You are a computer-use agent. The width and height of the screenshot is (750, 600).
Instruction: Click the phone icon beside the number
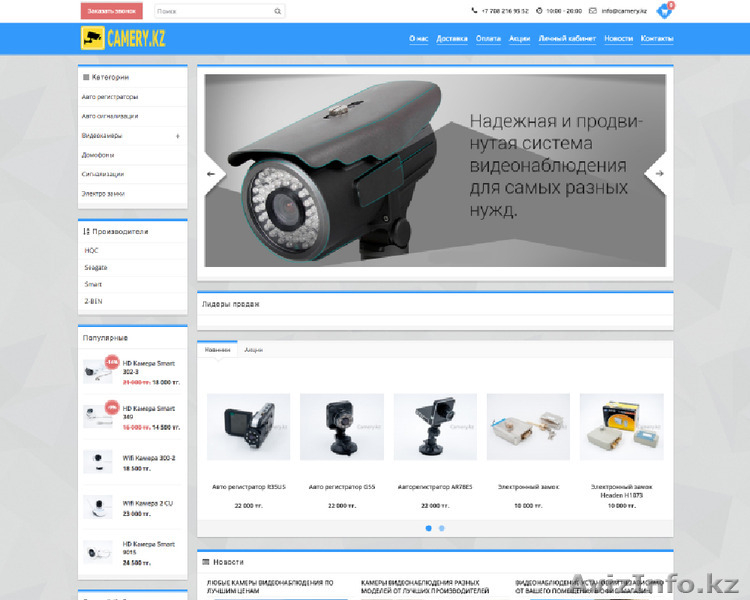(474, 11)
